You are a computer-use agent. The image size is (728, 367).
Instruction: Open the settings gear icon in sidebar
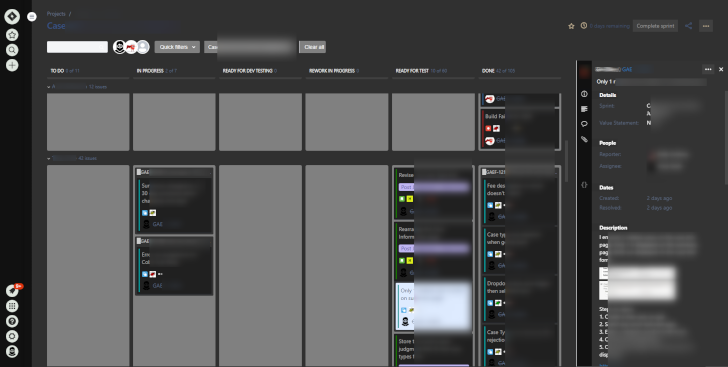[12, 336]
